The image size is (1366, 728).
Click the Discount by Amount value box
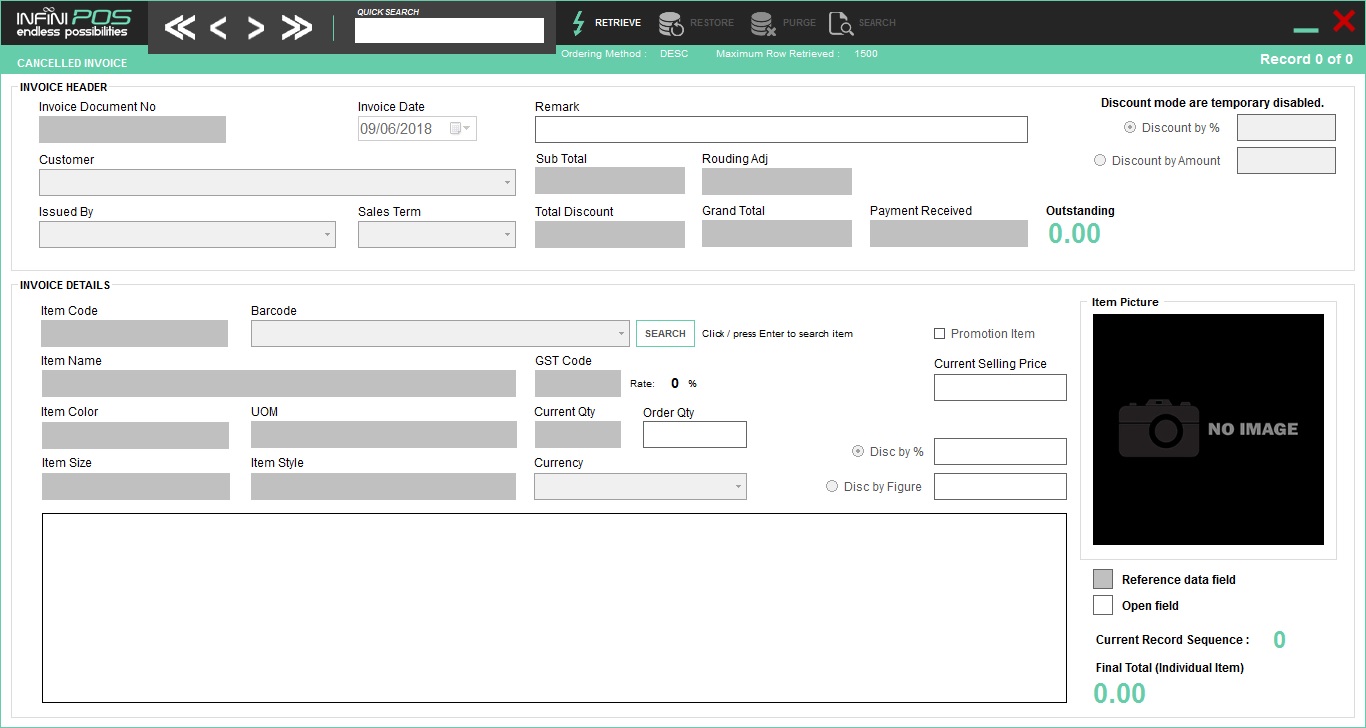[x=1286, y=160]
